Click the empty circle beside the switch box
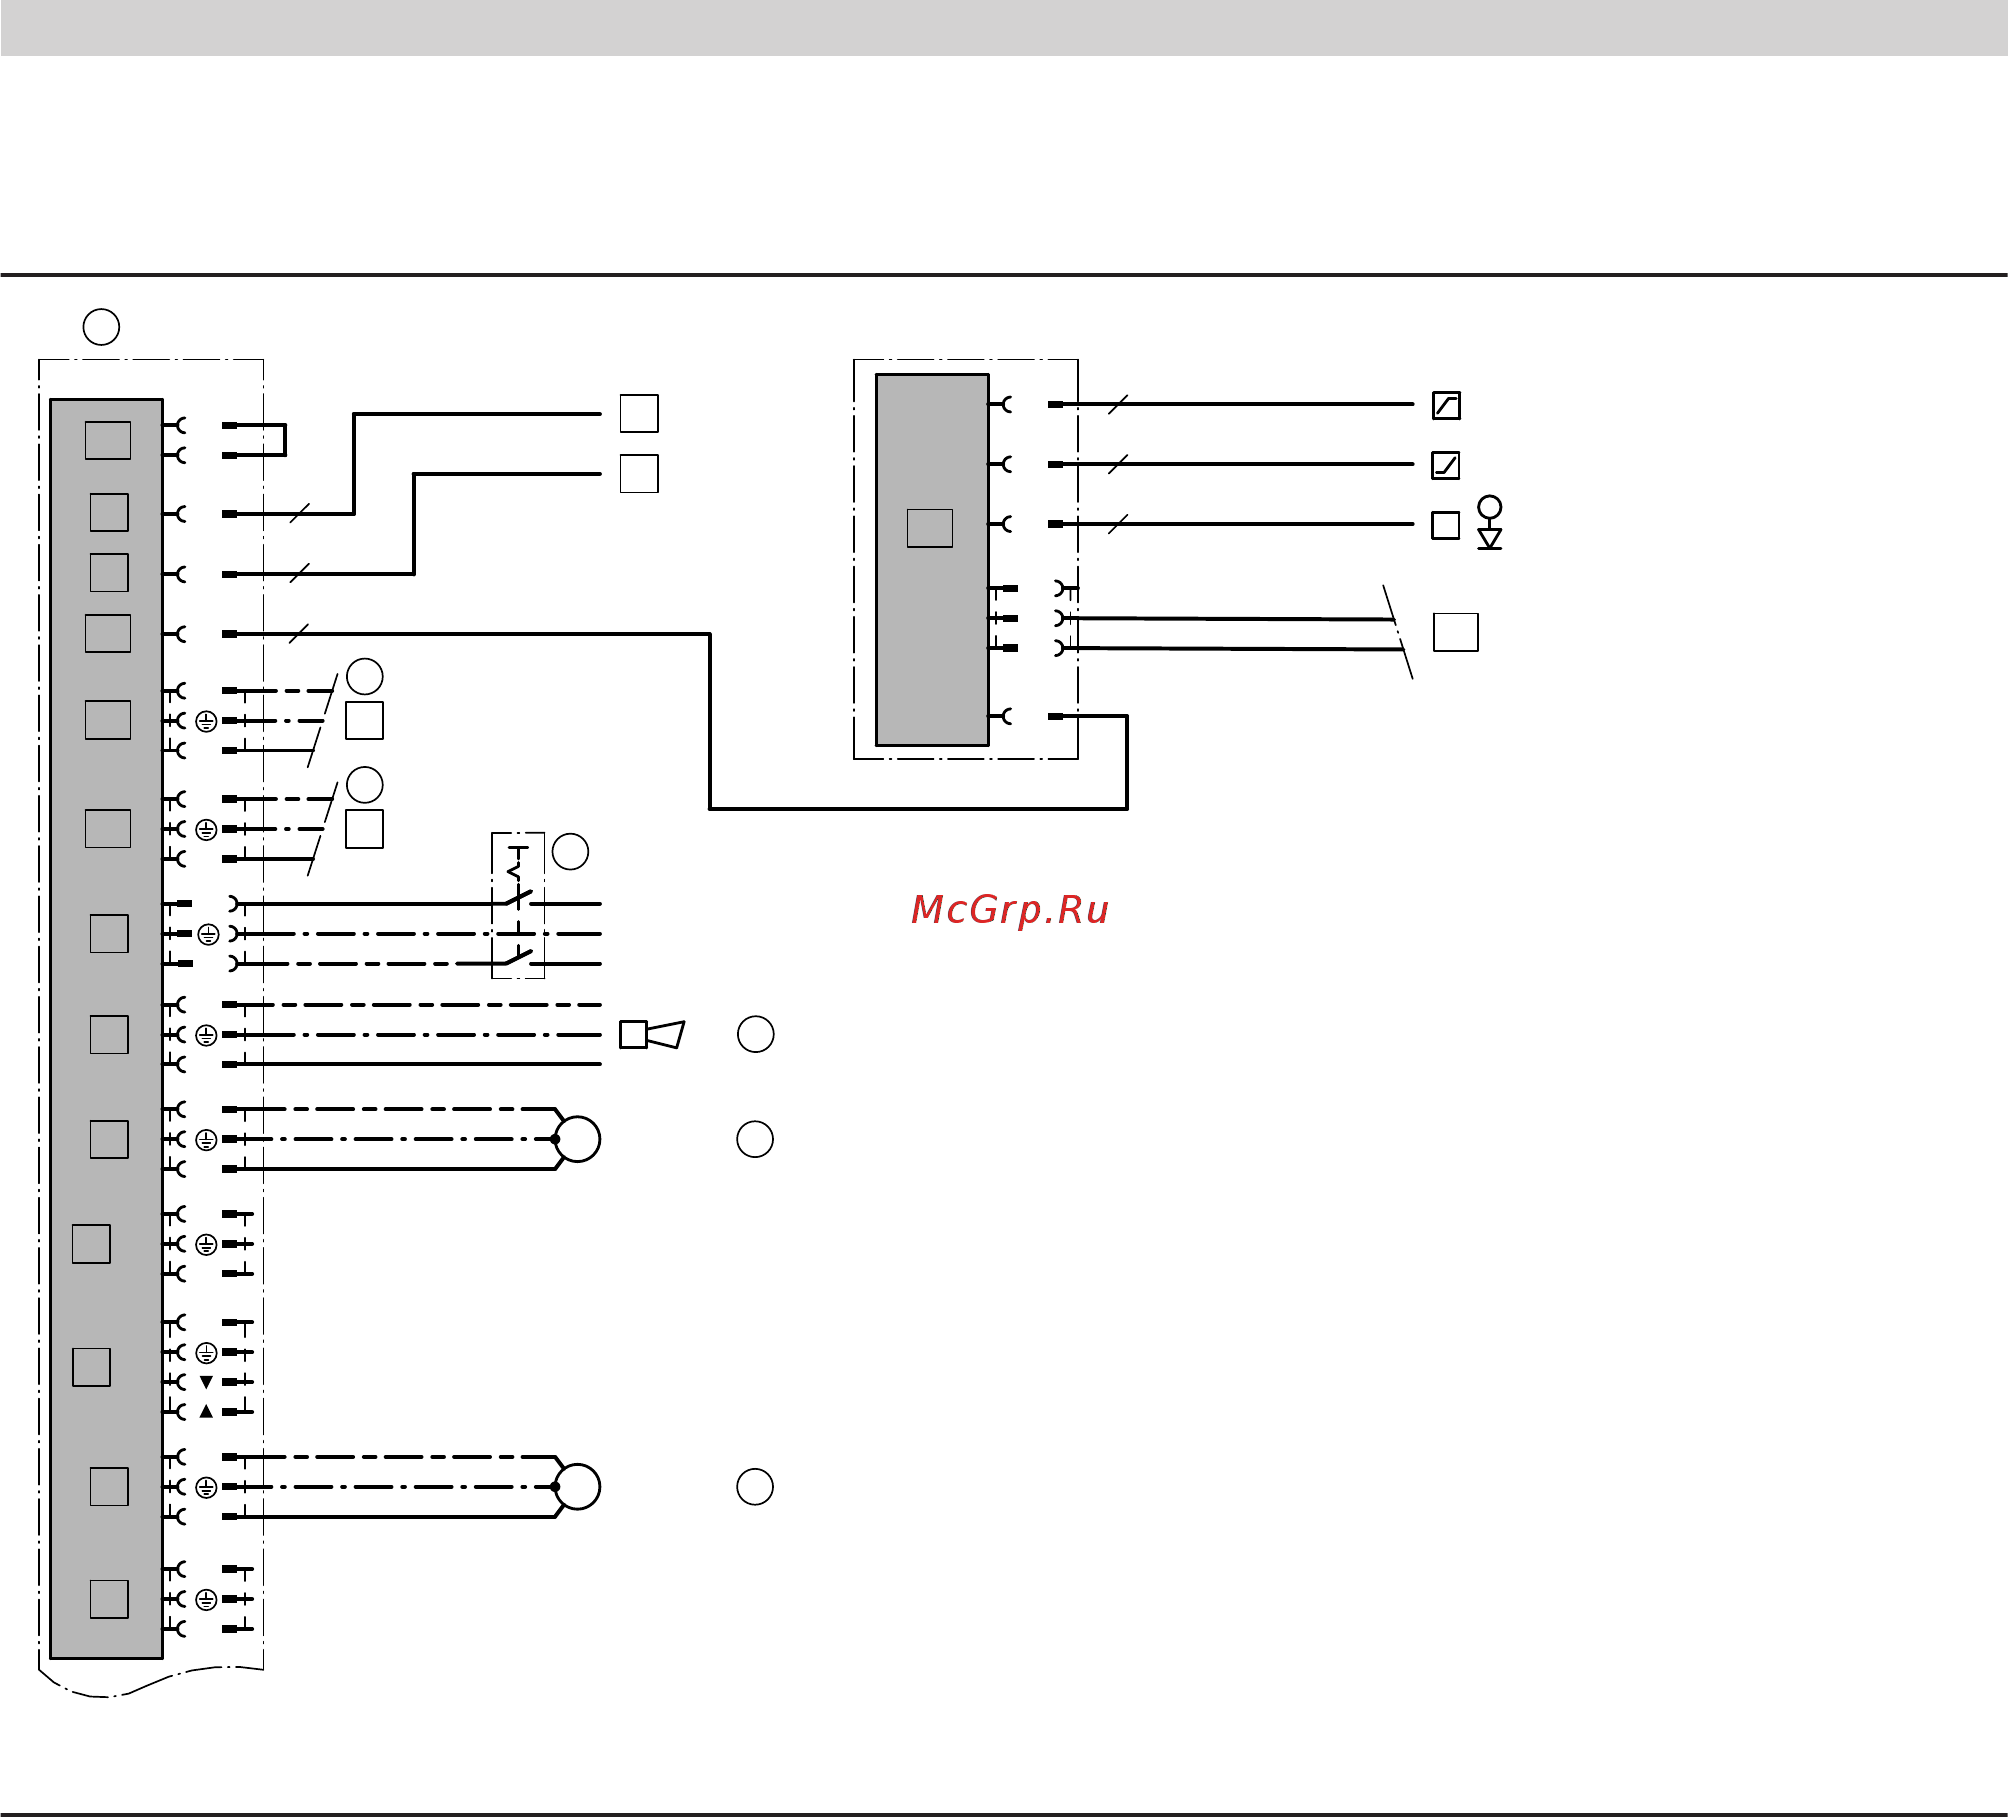 [x=571, y=852]
